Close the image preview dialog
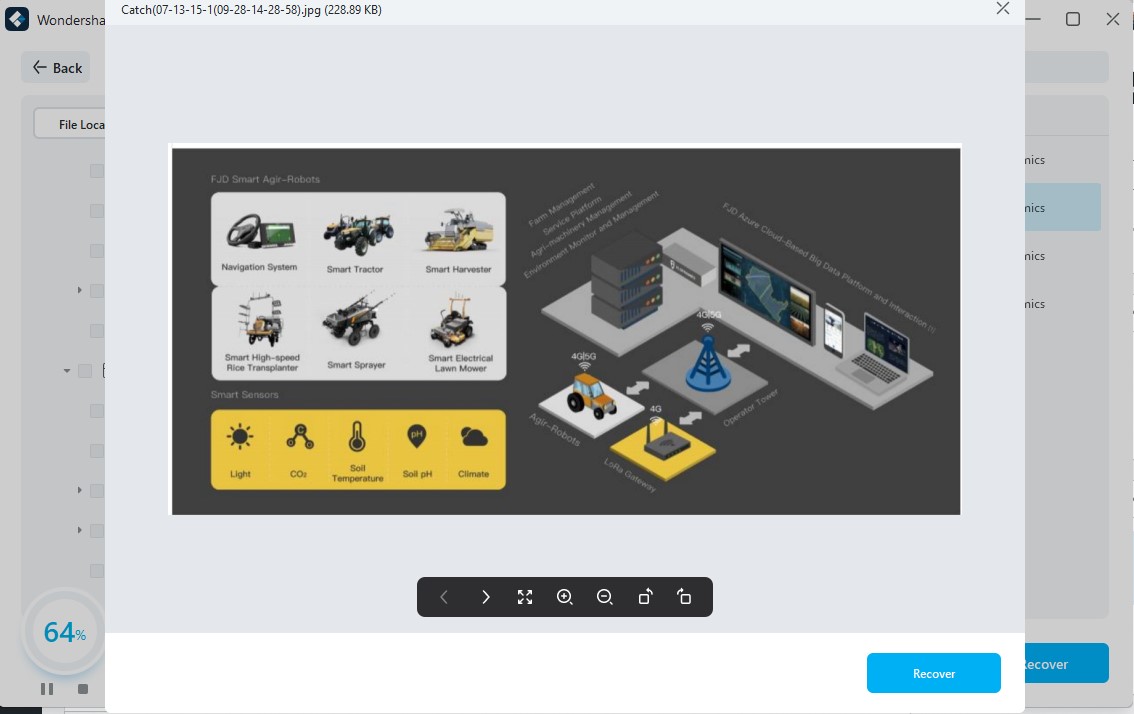 [x=1002, y=9]
